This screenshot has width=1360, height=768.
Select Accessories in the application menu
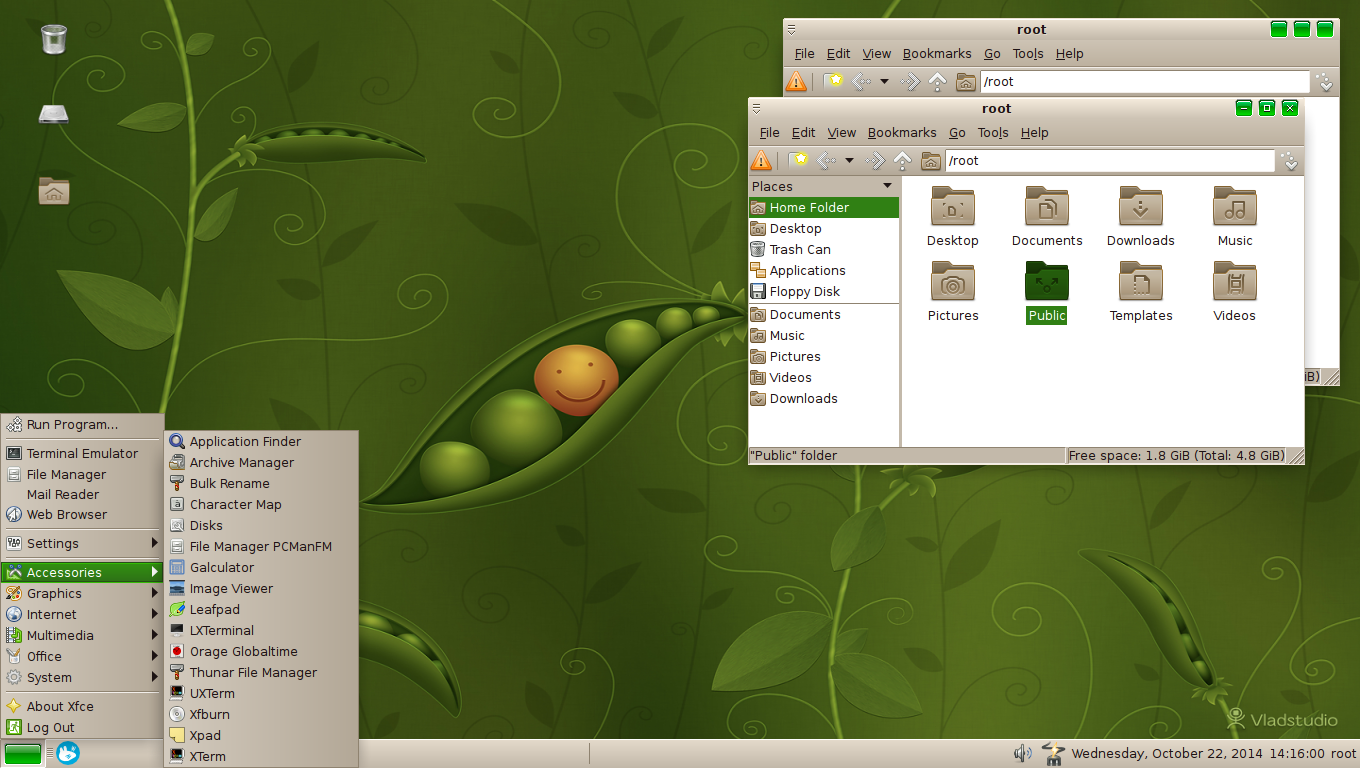coord(81,572)
